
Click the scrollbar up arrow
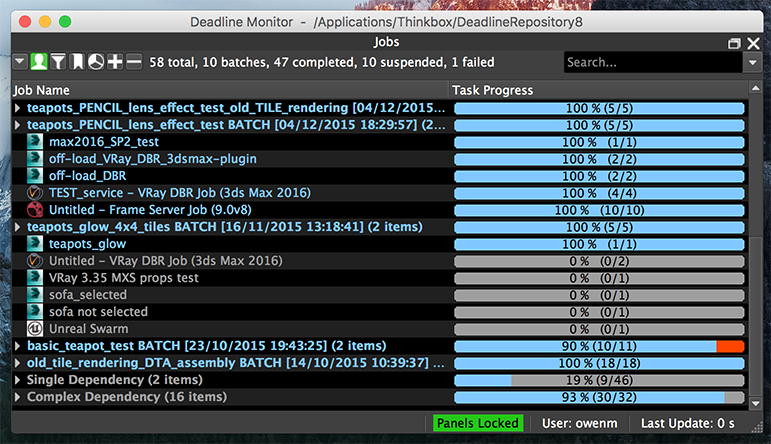[755, 89]
